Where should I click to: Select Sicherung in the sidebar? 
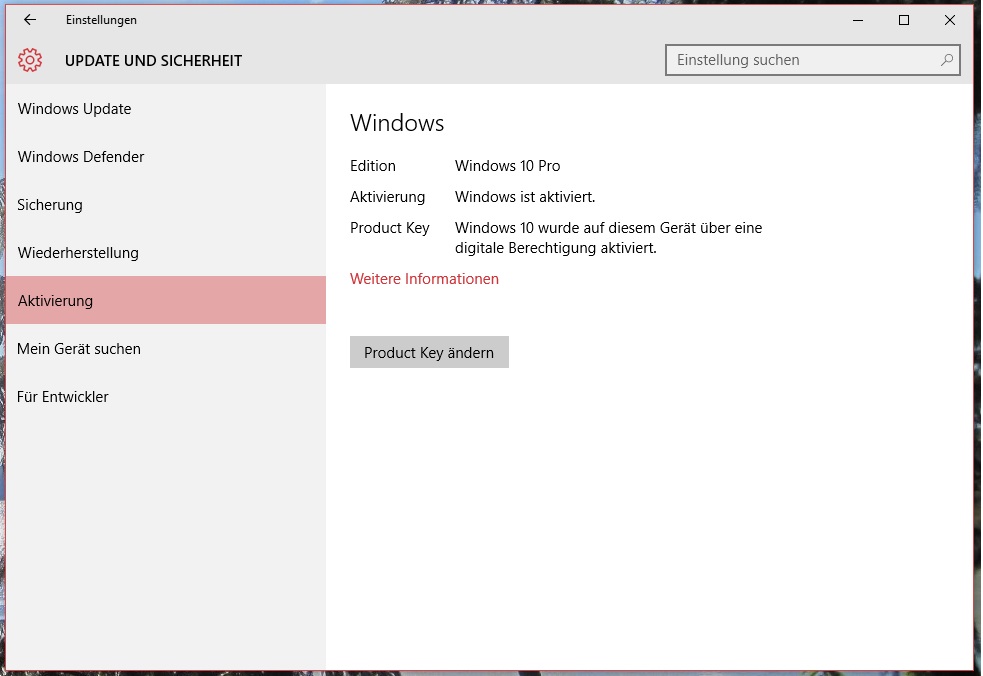[166, 205]
